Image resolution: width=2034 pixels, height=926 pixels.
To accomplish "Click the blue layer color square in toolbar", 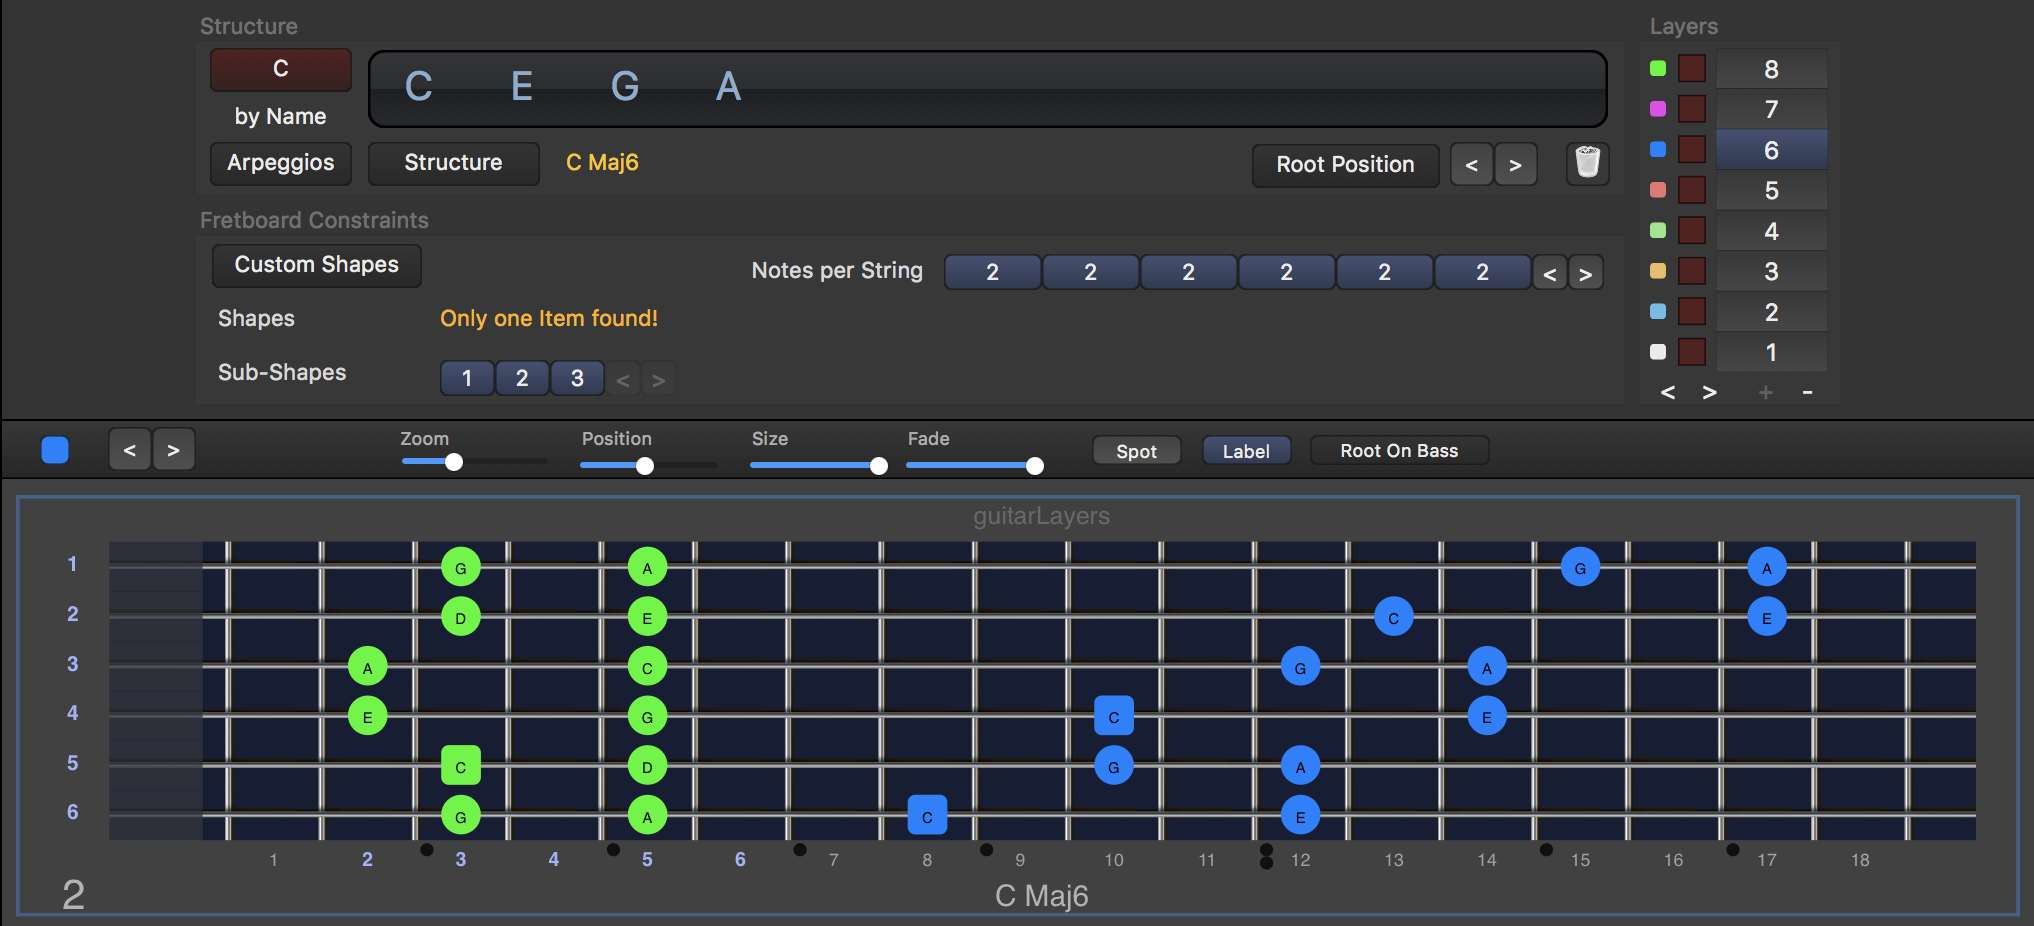I will coord(55,450).
